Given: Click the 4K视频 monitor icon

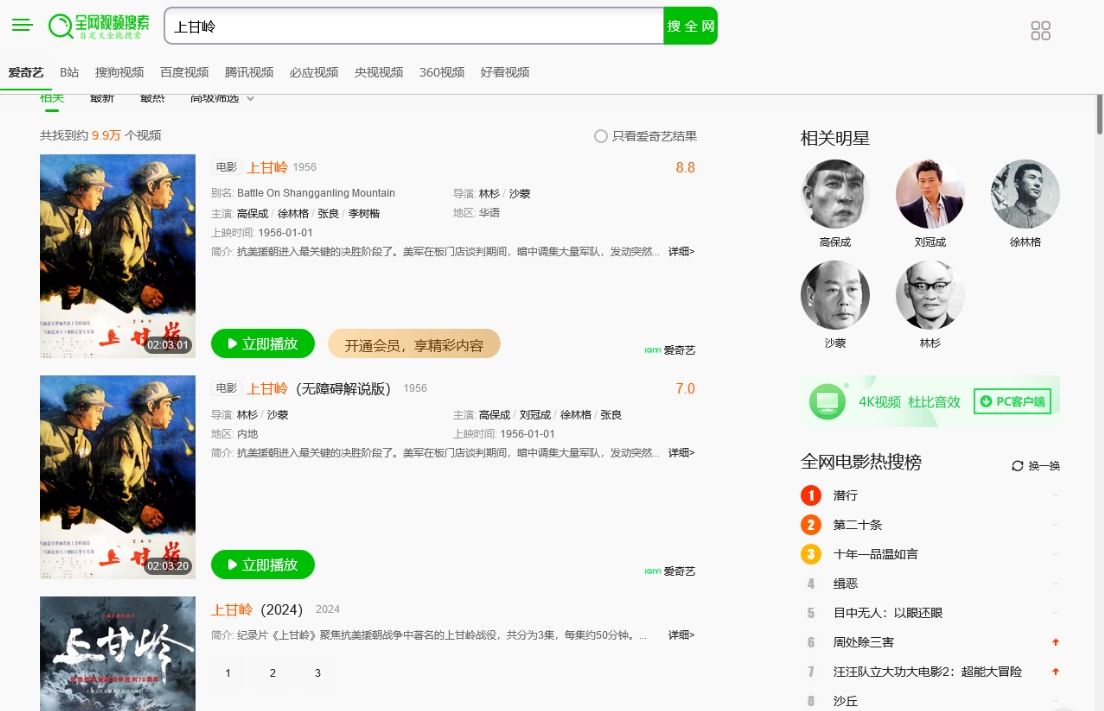Looking at the screenshot, I should (828, 401).
